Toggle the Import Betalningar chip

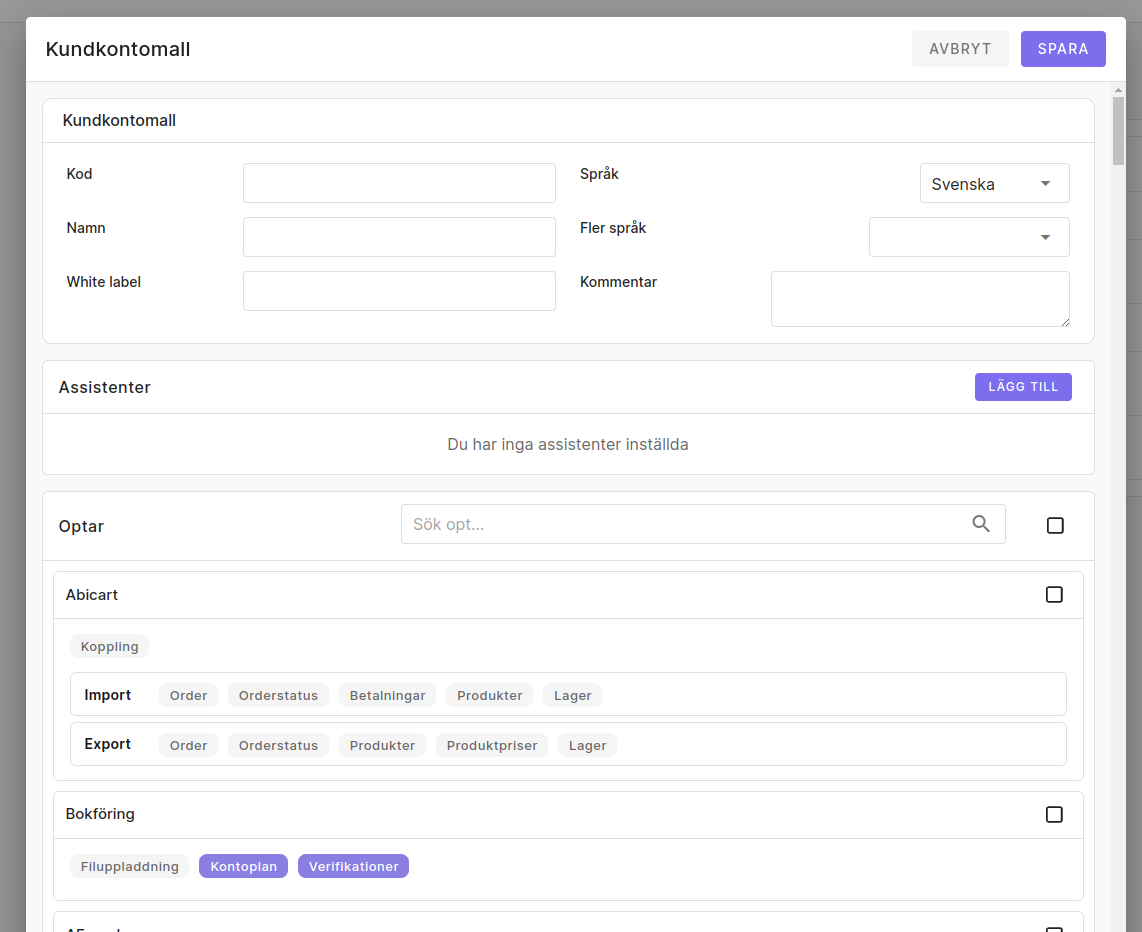[x=387, y=695]
